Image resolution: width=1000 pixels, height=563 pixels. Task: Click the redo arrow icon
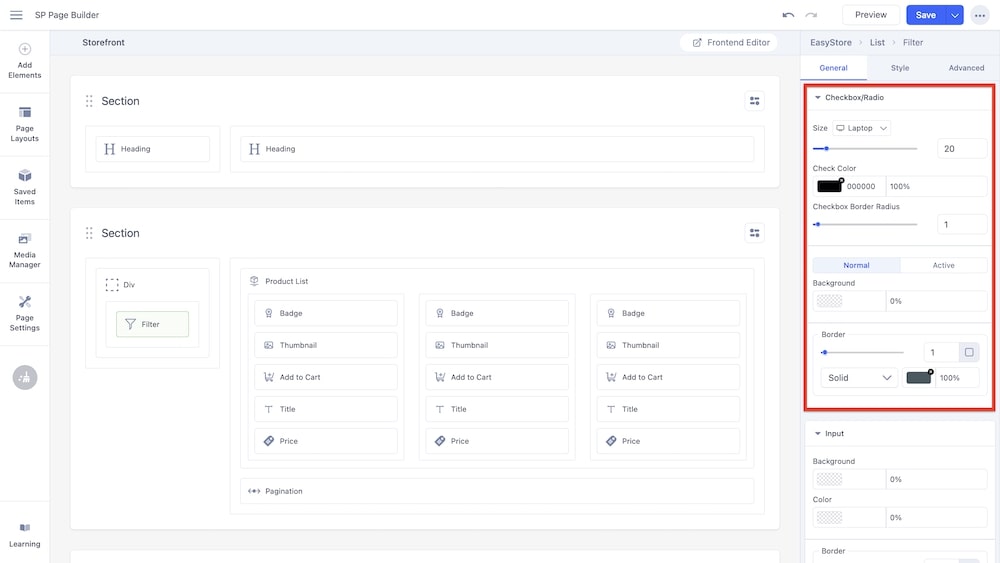point(811,15)
